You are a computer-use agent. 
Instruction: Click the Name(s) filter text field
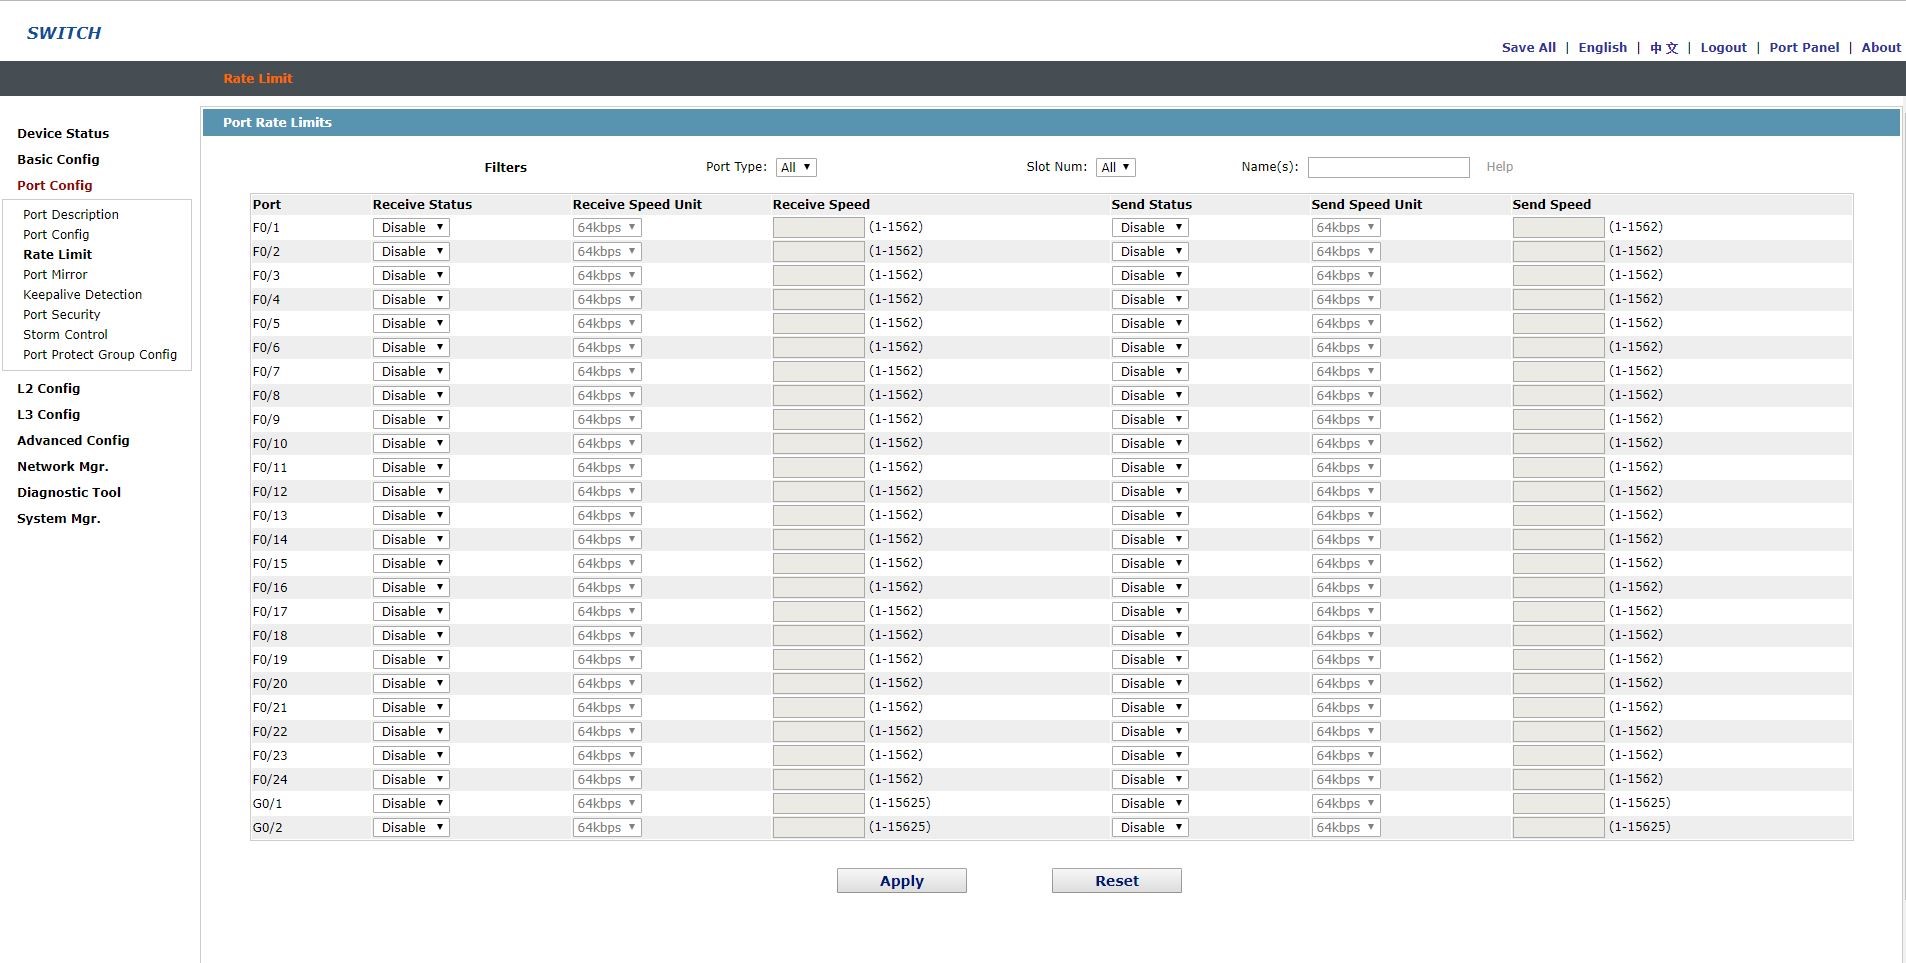tap(1388, 168)
